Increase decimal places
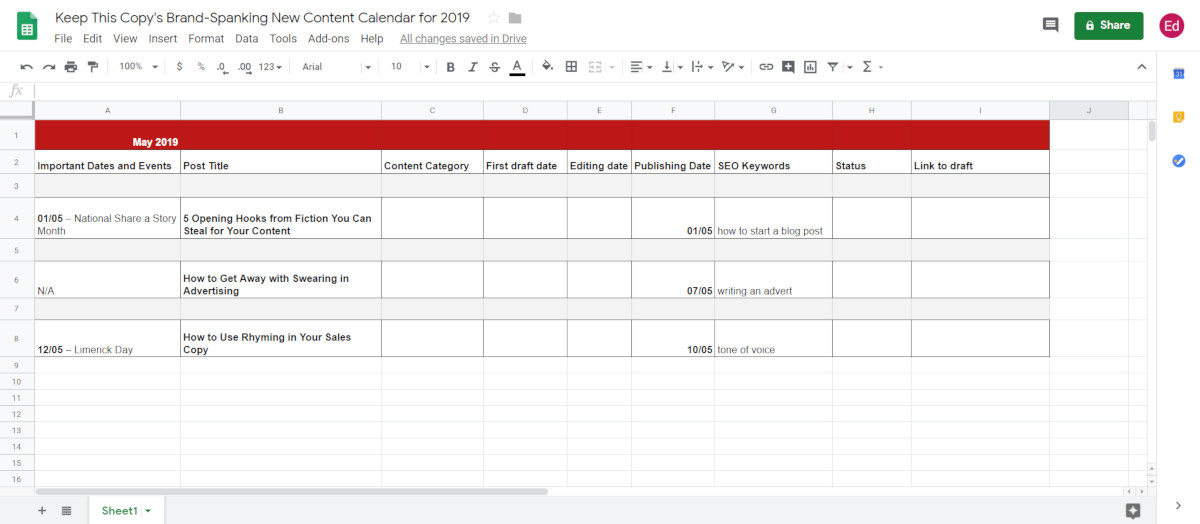Viewport: 1200px width, 524px height. click(x=244, y=66)
